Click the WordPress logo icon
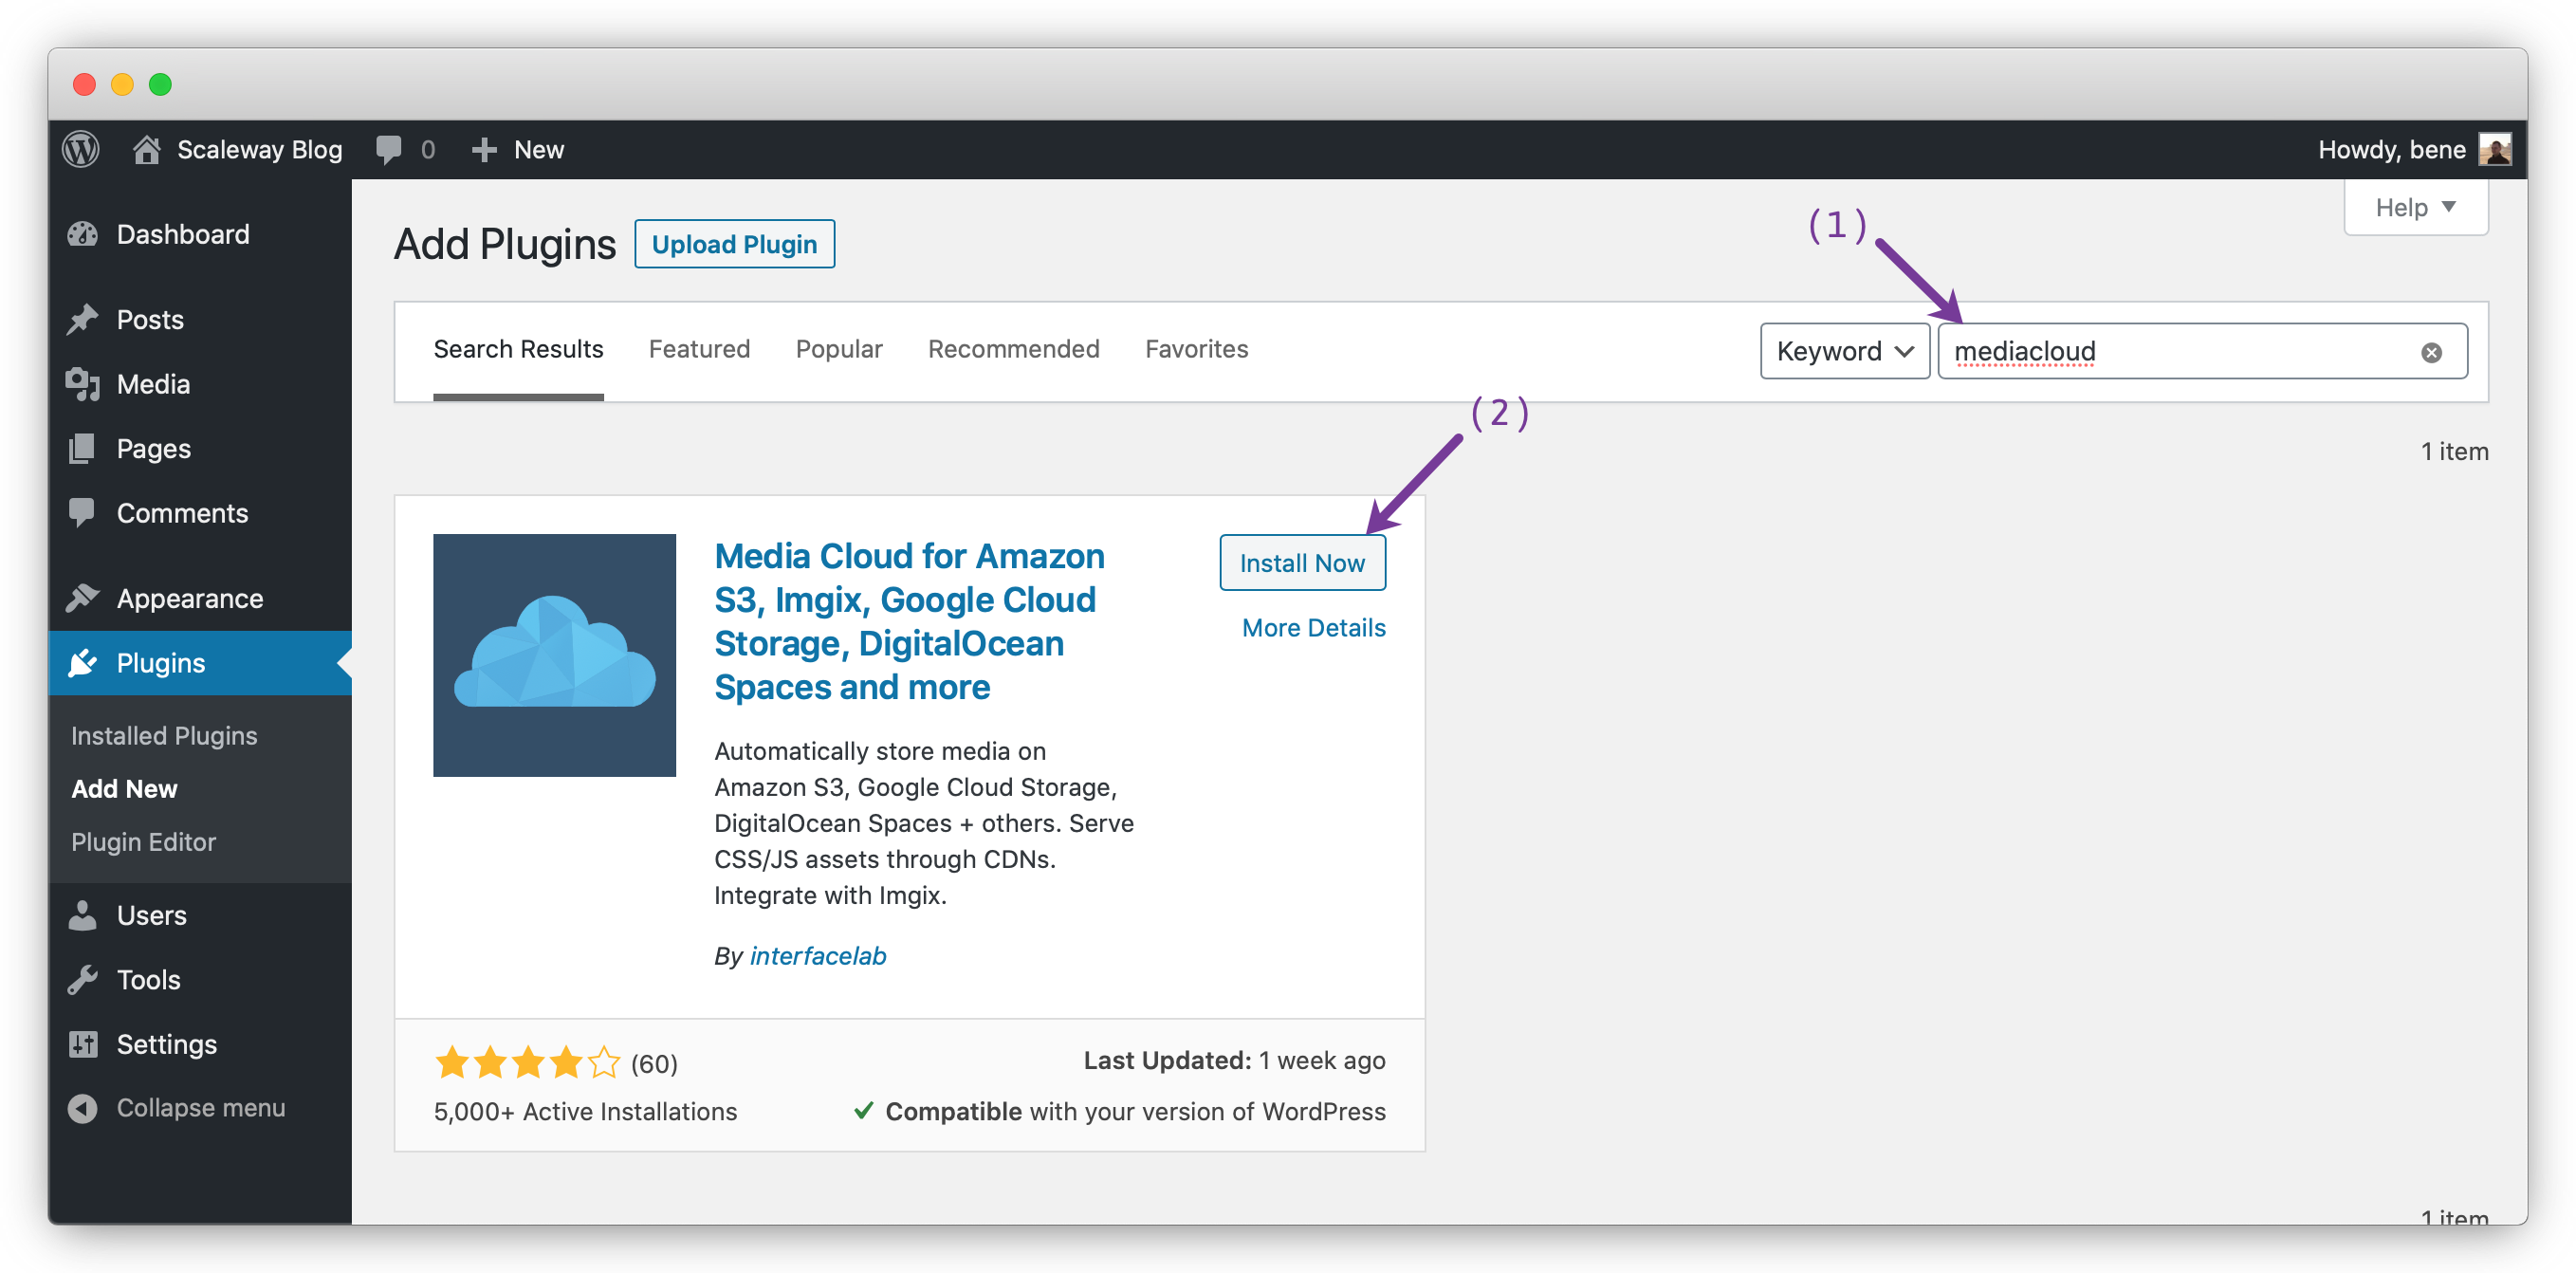 (81, 150)
